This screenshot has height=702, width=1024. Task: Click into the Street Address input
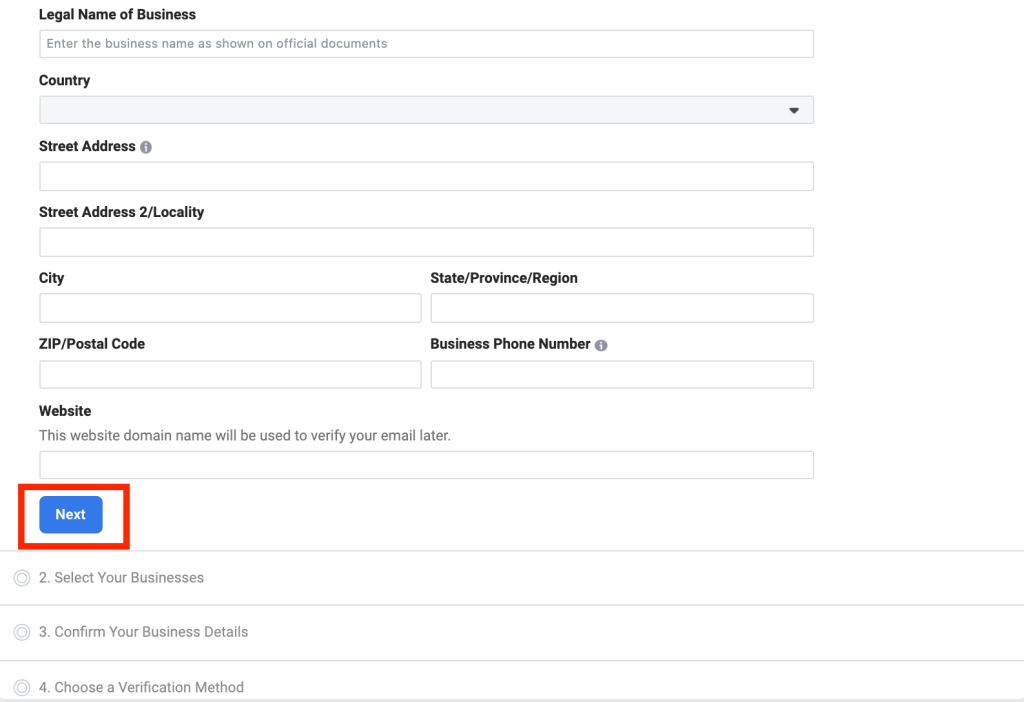426,176
